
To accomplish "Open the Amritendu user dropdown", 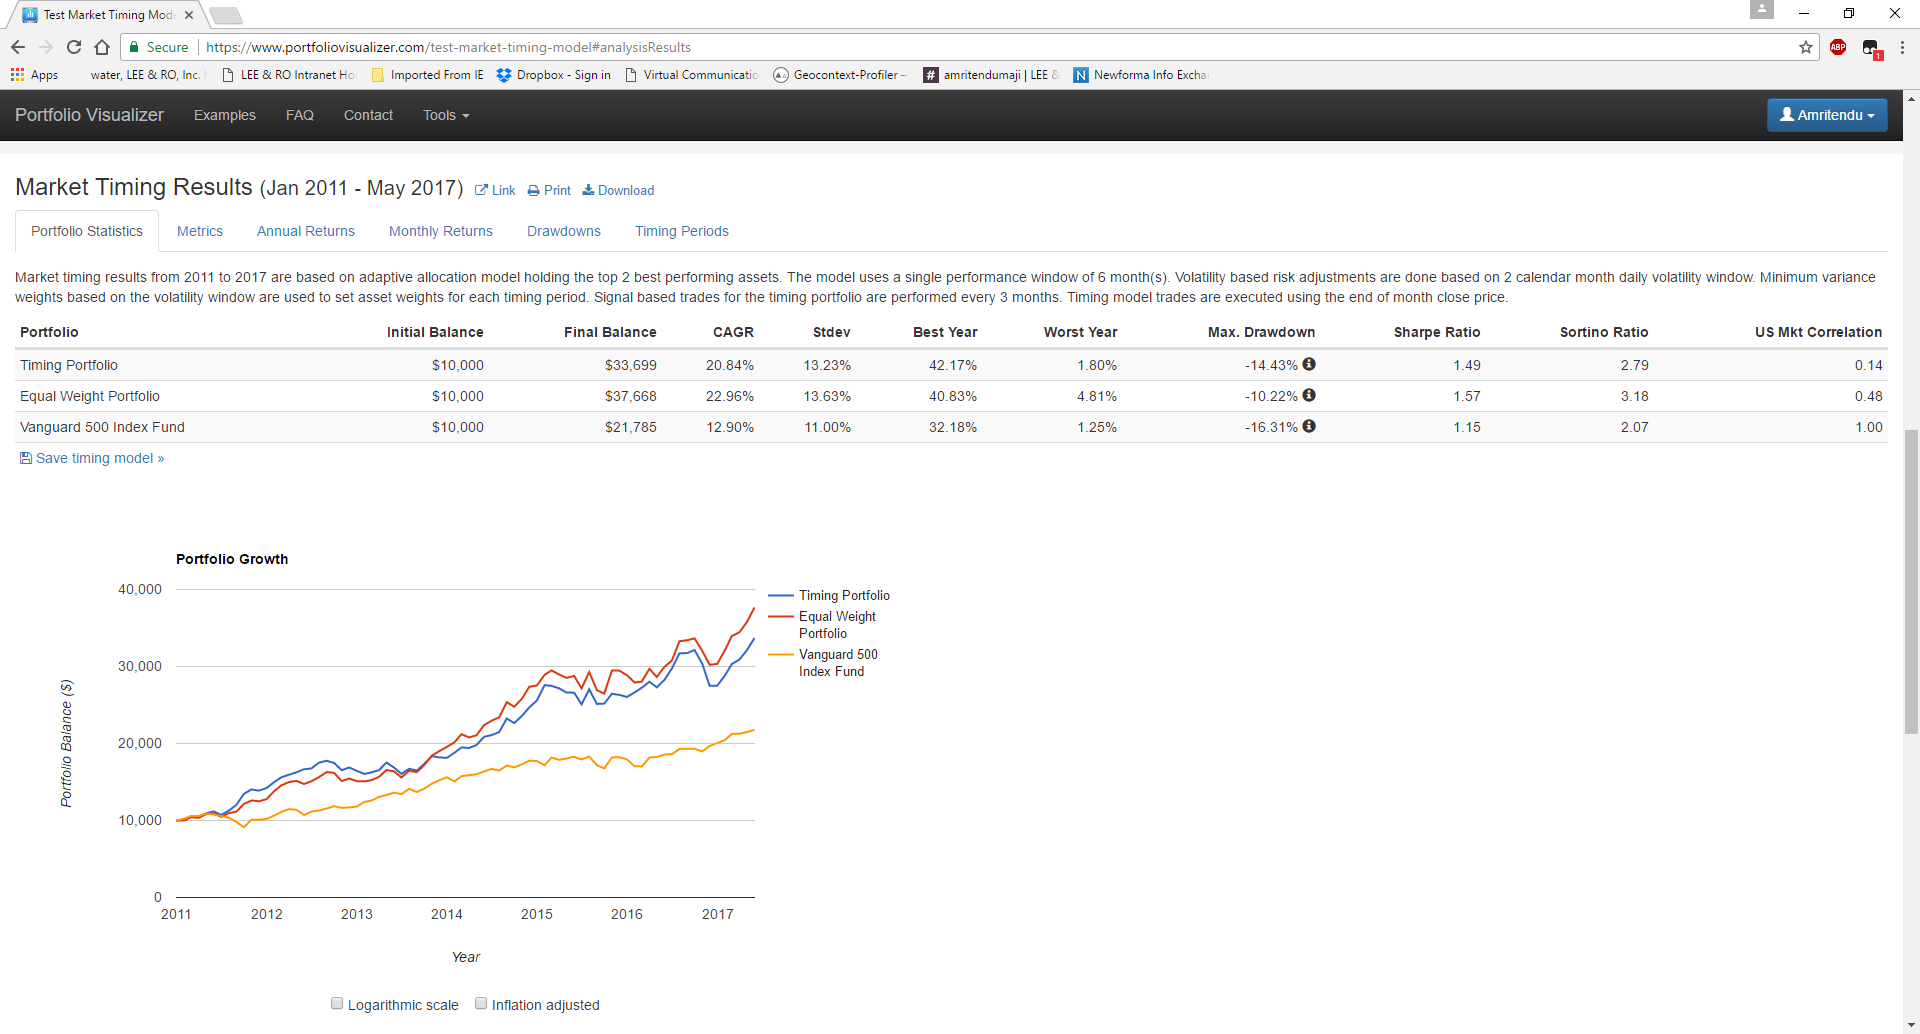I will [1826, 115].
